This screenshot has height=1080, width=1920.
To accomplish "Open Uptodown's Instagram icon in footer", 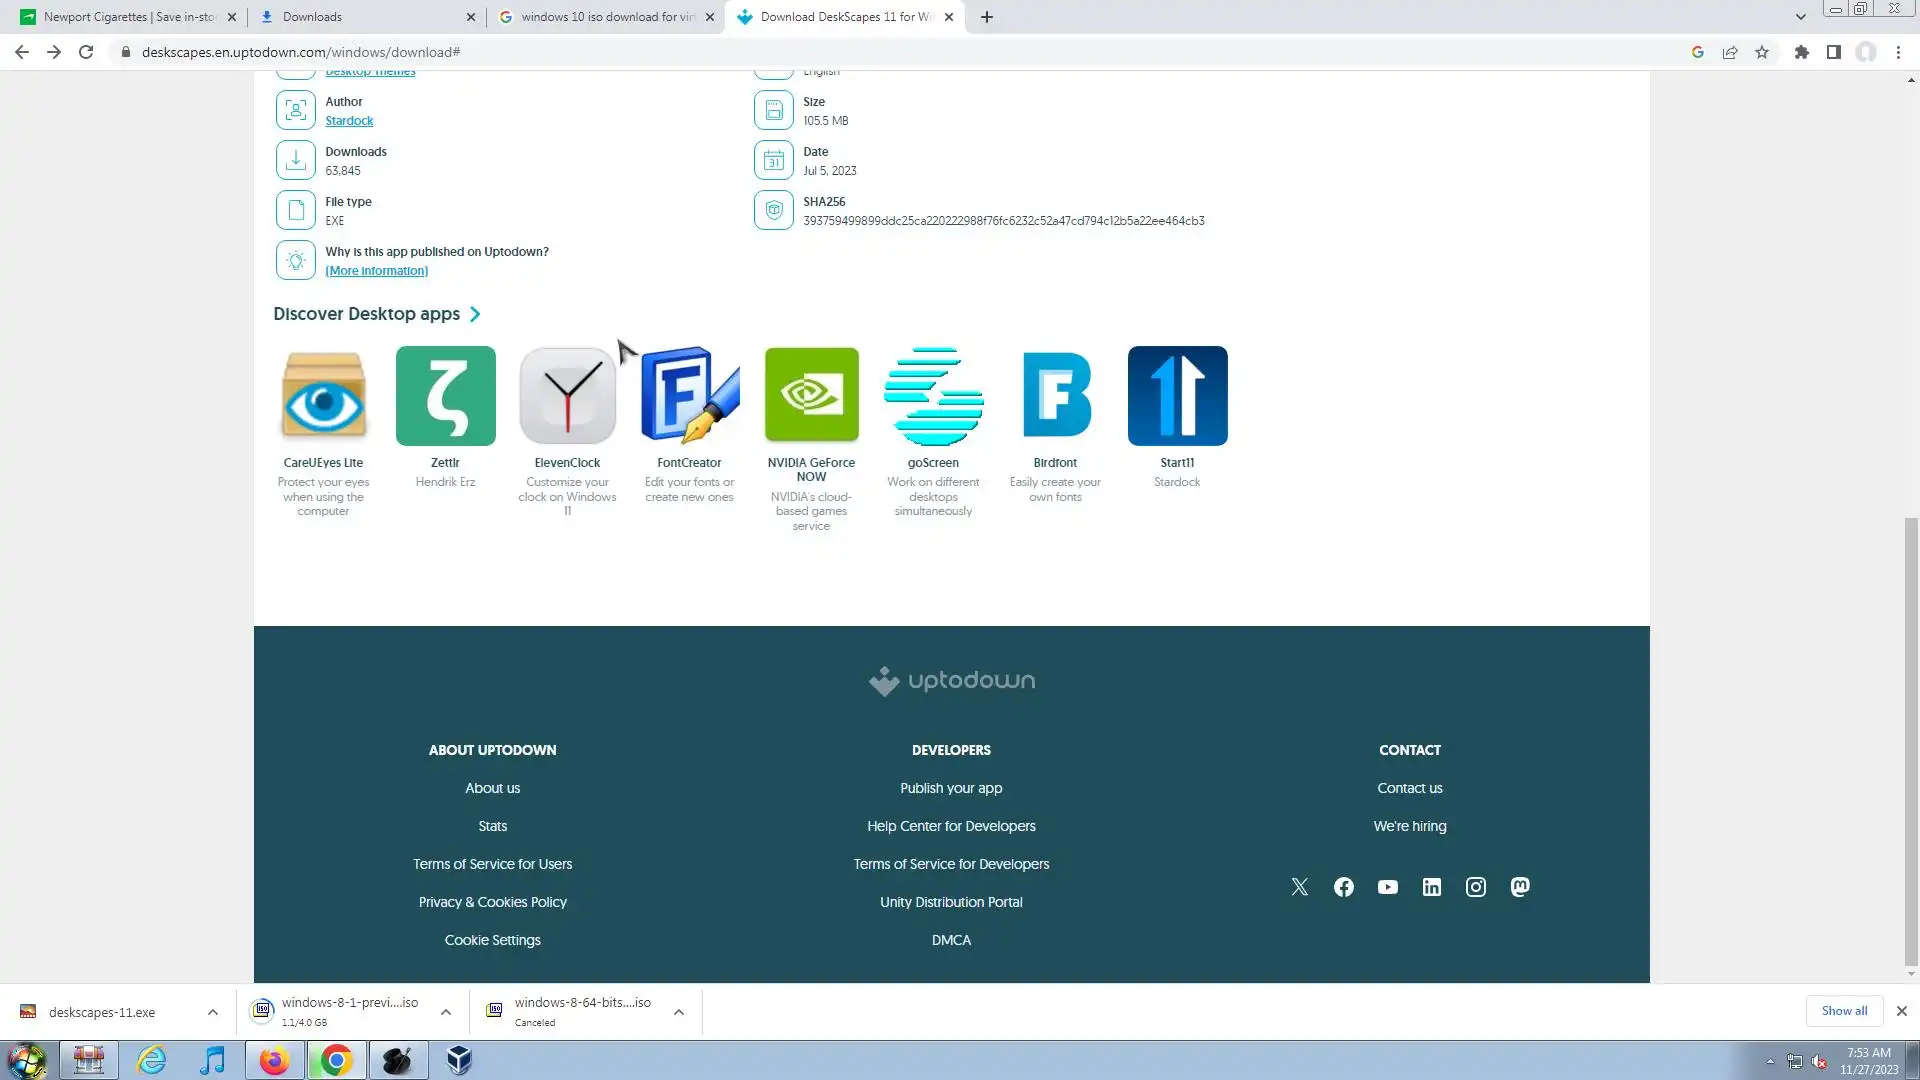I will tap(1475, 887).
